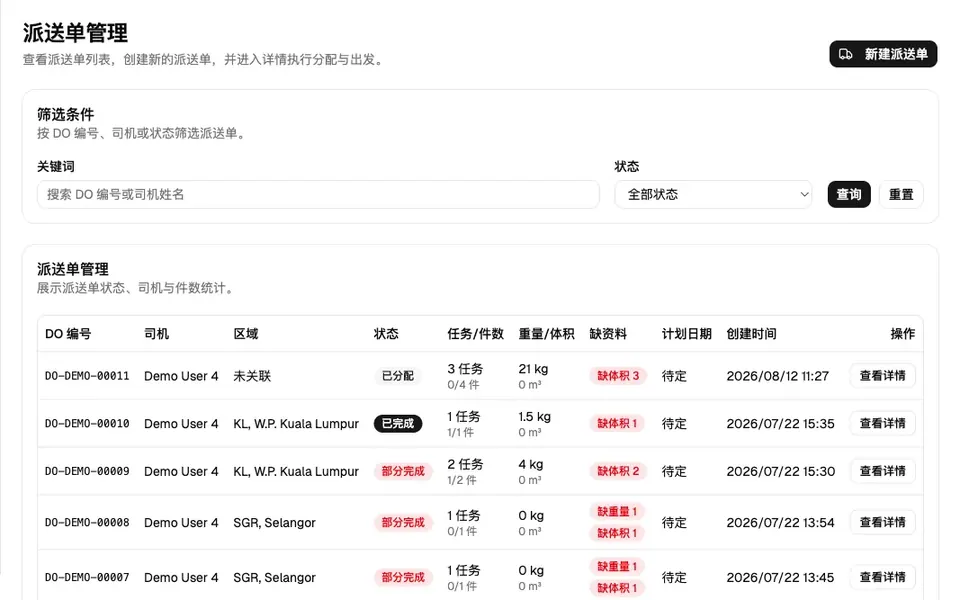Click 缺重量 1 tag in DO-DEMO-00008 row
The height and width of the screenshot is (600, 960).
[617, 512]
